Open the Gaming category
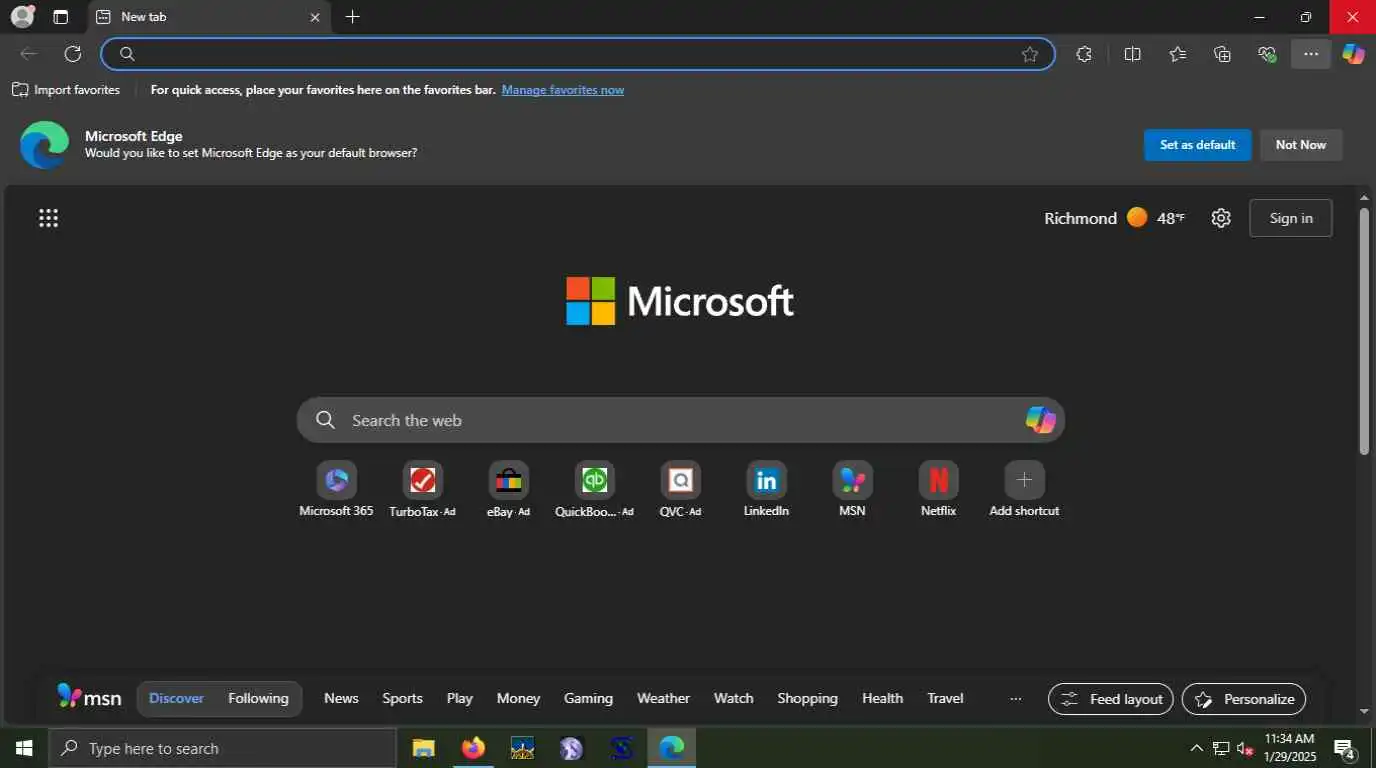1376x768 pixels. pos(588,698)
